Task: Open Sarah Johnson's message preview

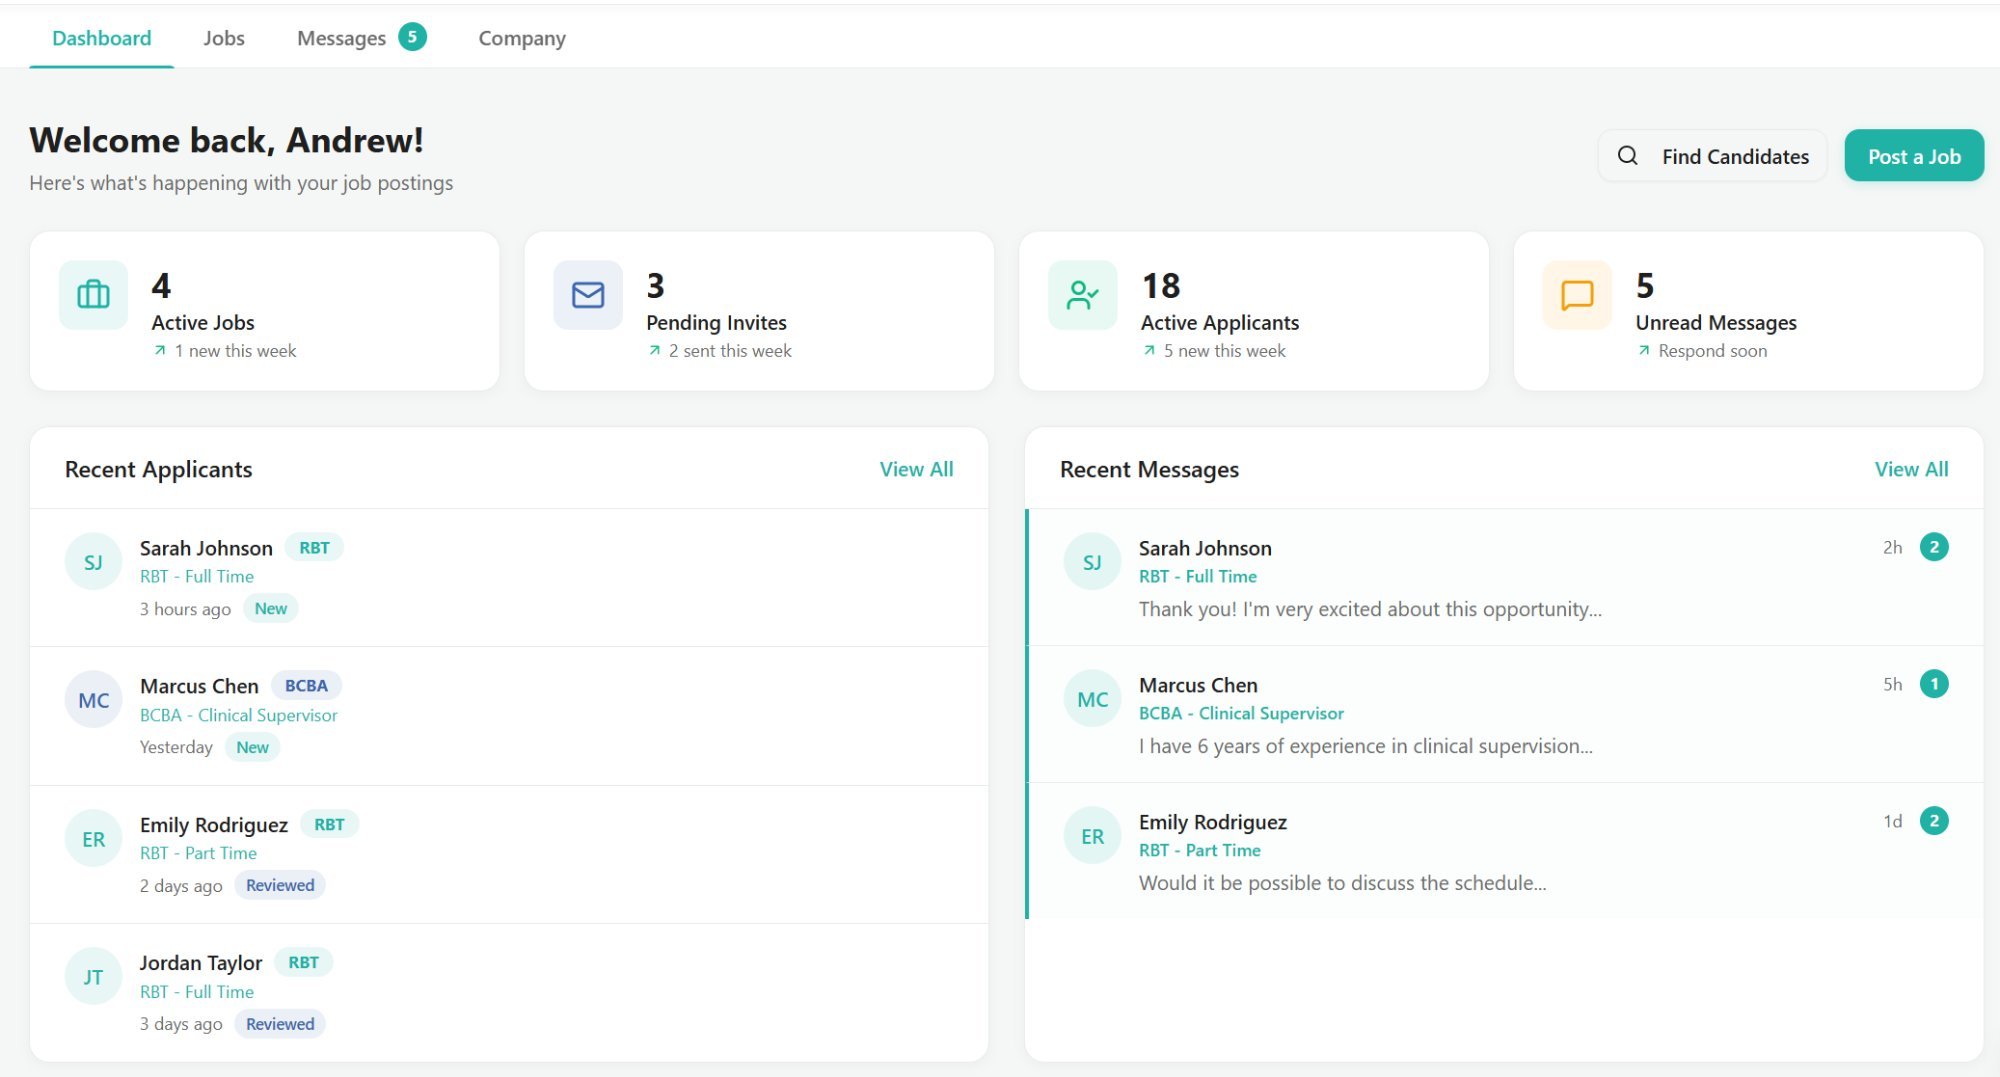Action: (1370, 608)
